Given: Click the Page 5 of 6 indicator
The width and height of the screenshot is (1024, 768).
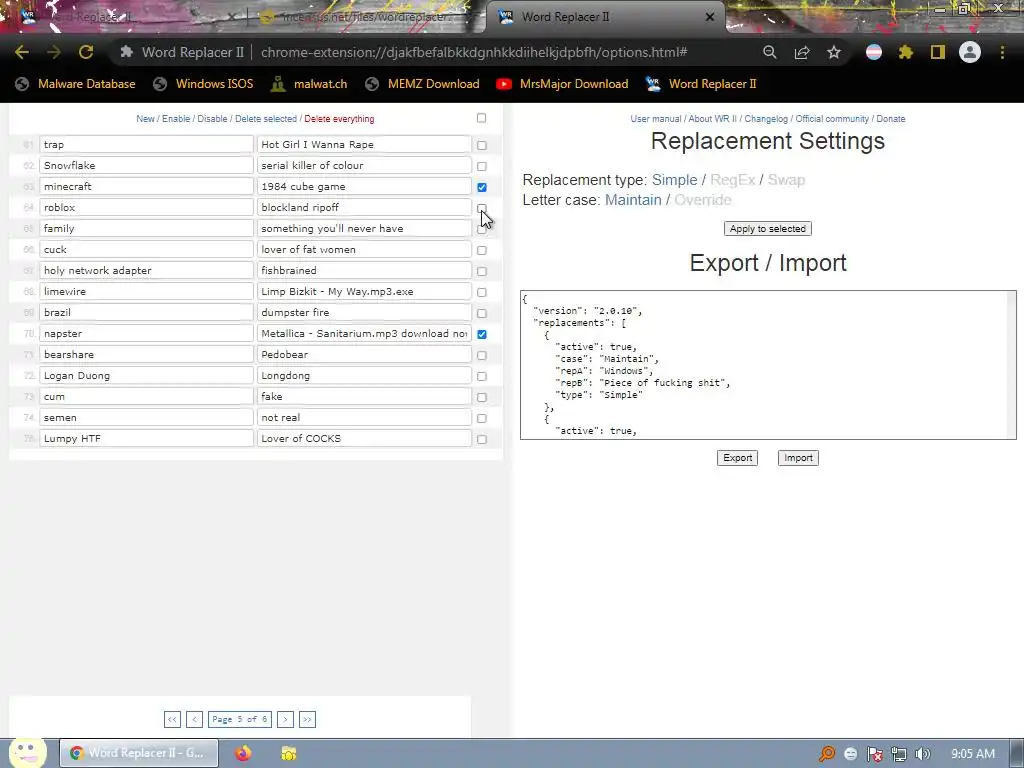Looking at the screenshot, I should click(240, 719).
